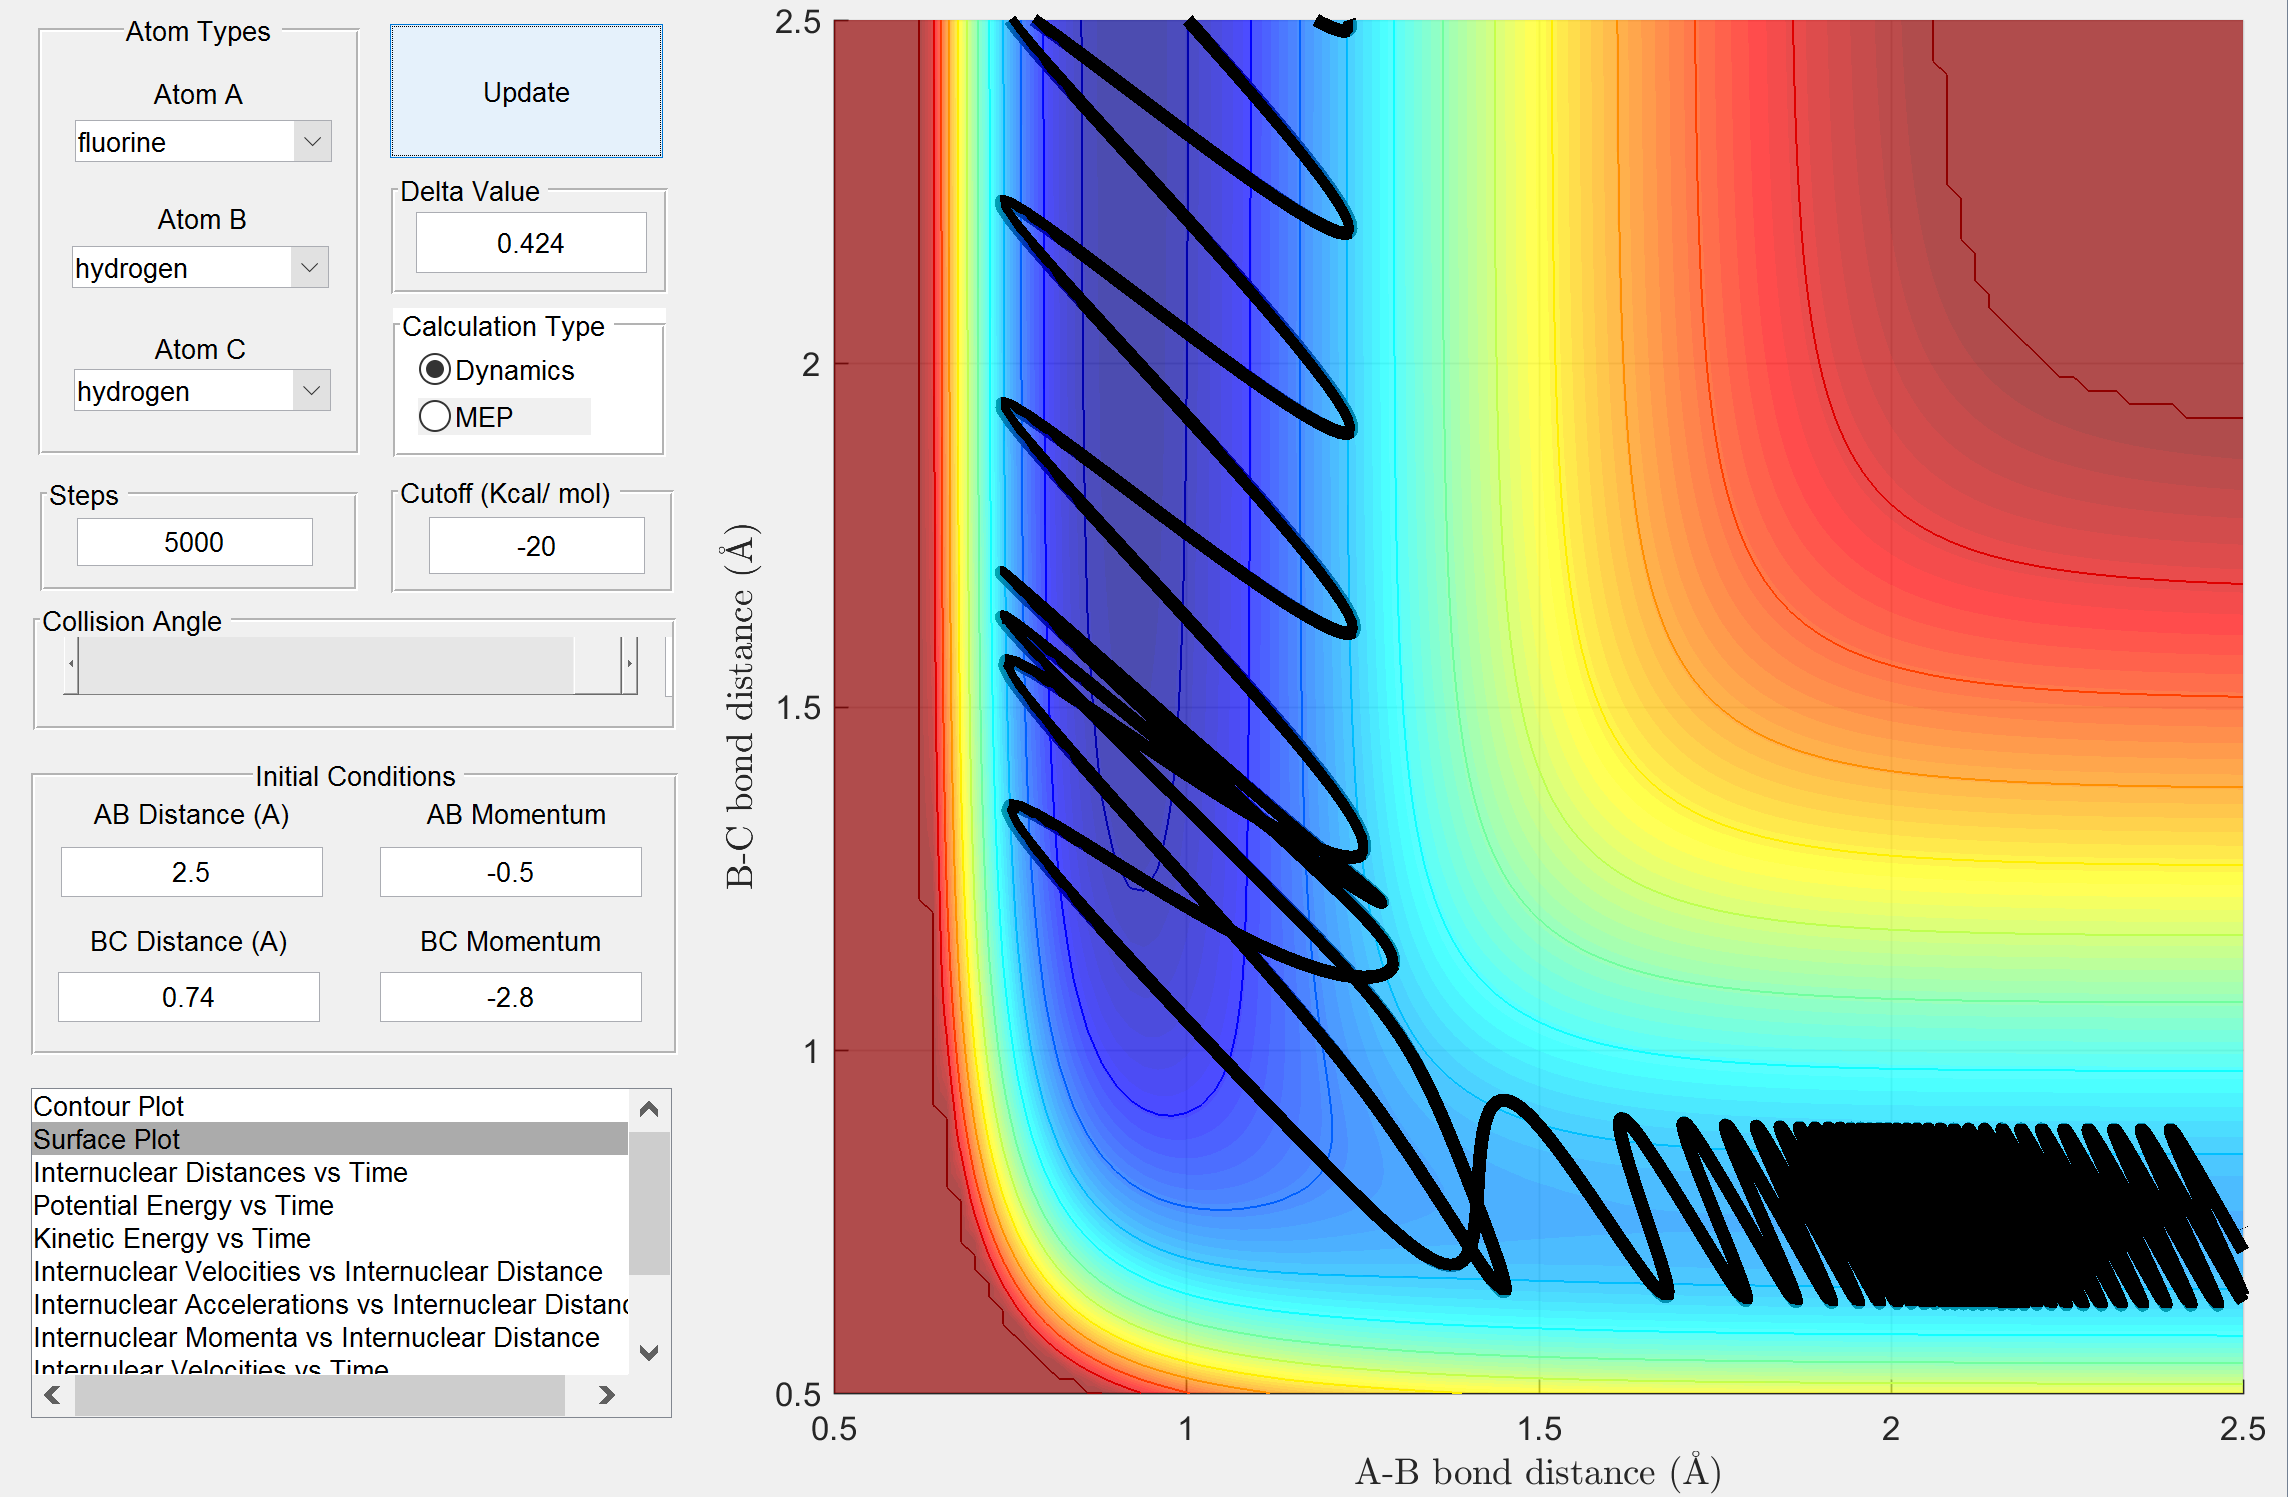Viewport: 2288px width, 1497px height.
Task: Focus the Cutoff energy input field
Action: point(536,546)
